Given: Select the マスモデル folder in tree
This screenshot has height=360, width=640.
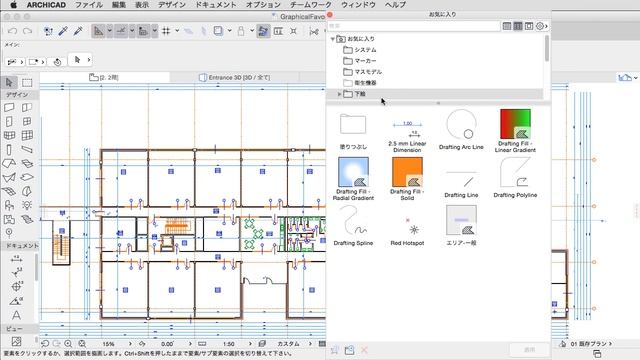Looking at the screenshot, I should pyautogui.click(x=362, y=72).
